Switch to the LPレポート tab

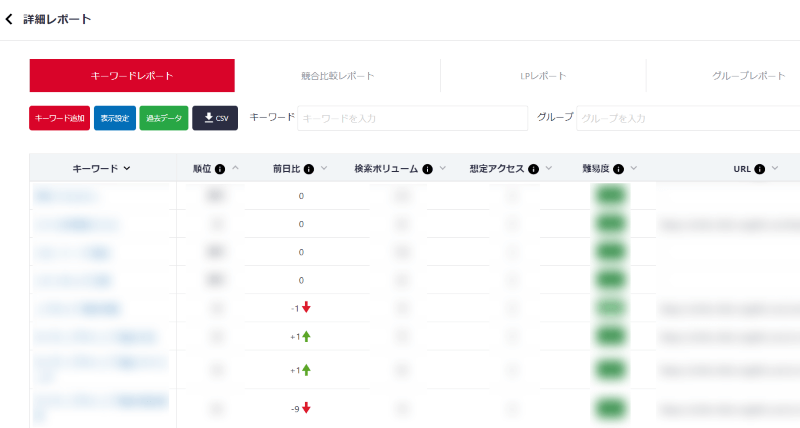[543, 76]
